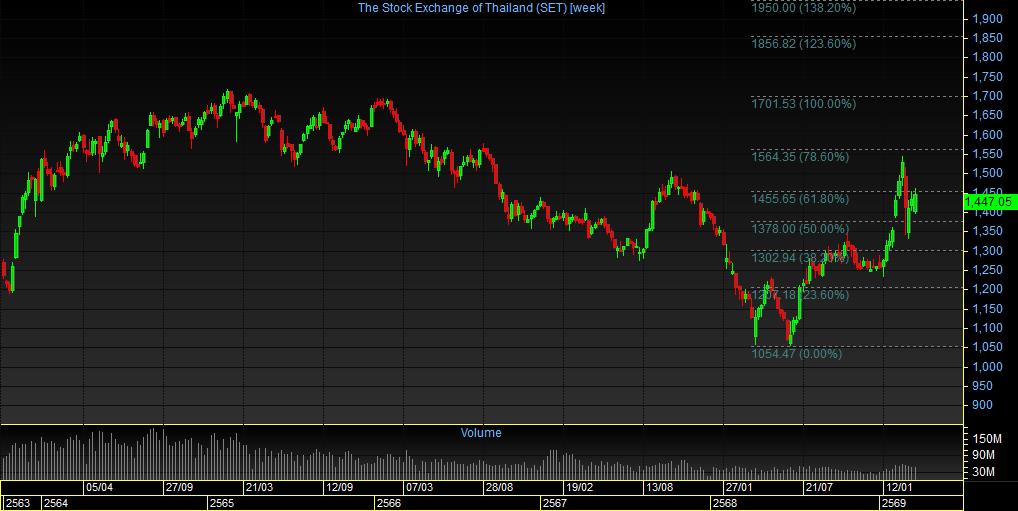Click the 1,600 price axis value

pyautogui.click(x=987, y=135)
